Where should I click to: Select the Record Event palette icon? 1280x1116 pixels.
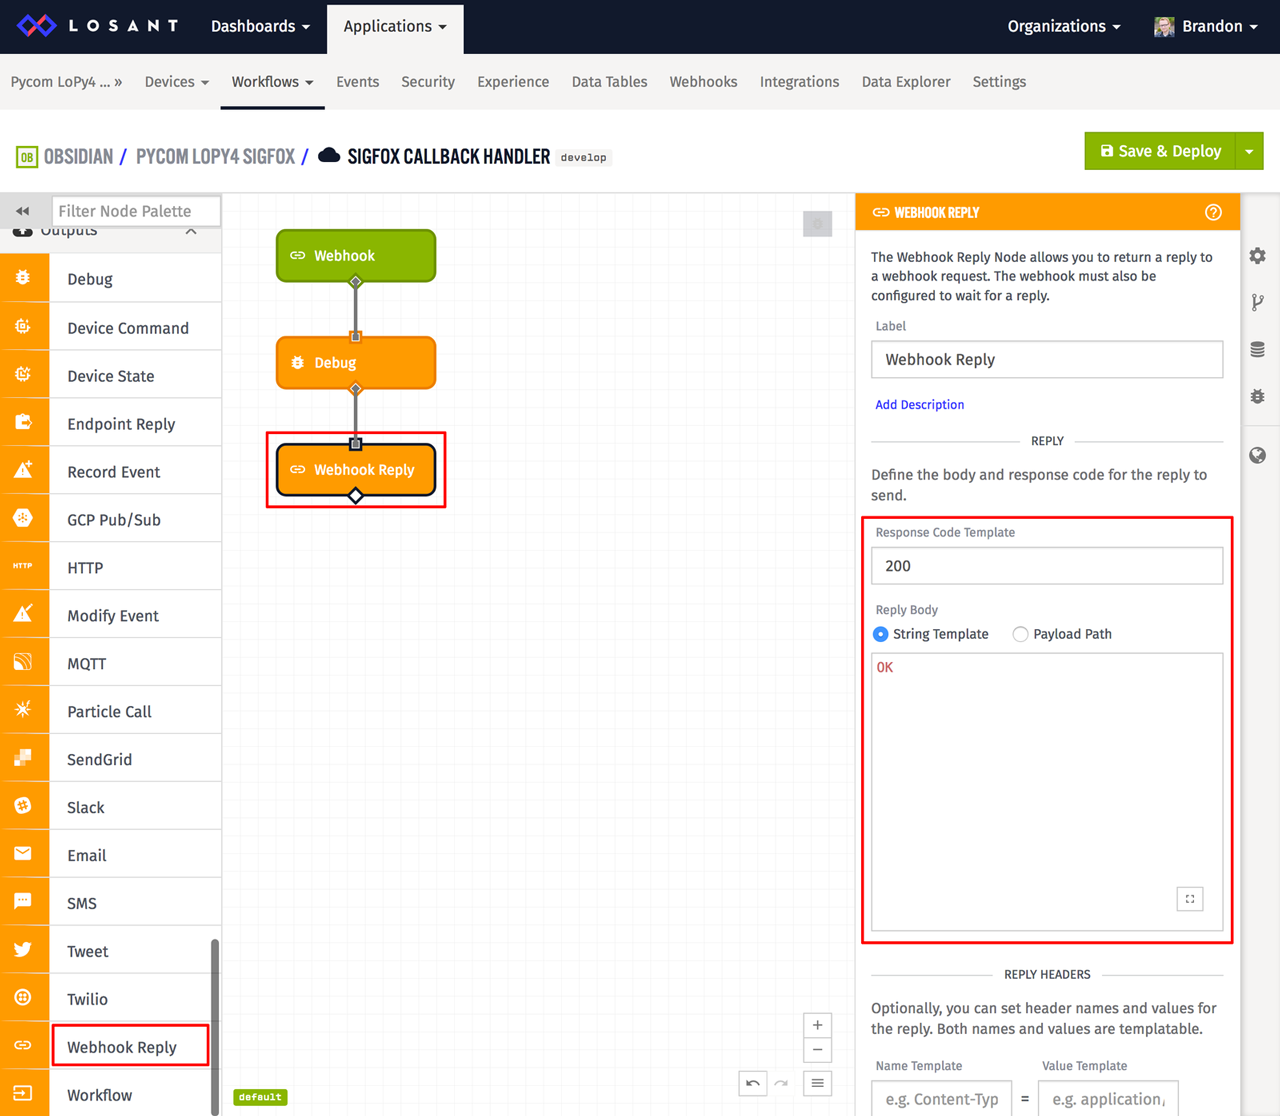coord(23,470)
